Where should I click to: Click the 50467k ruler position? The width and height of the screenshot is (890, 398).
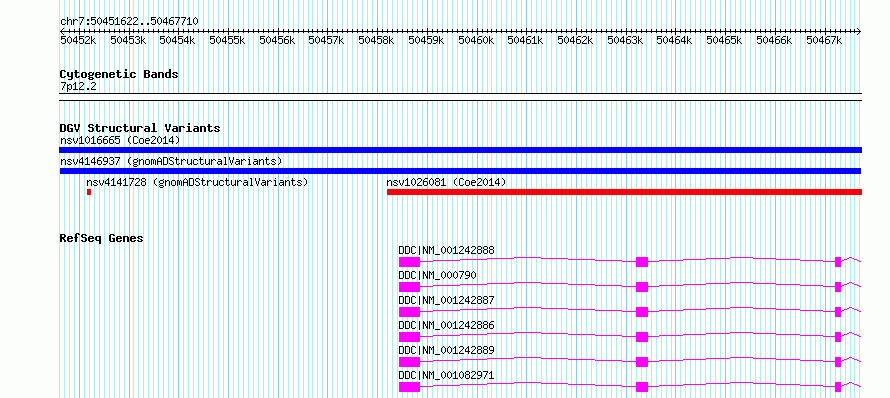824,40
